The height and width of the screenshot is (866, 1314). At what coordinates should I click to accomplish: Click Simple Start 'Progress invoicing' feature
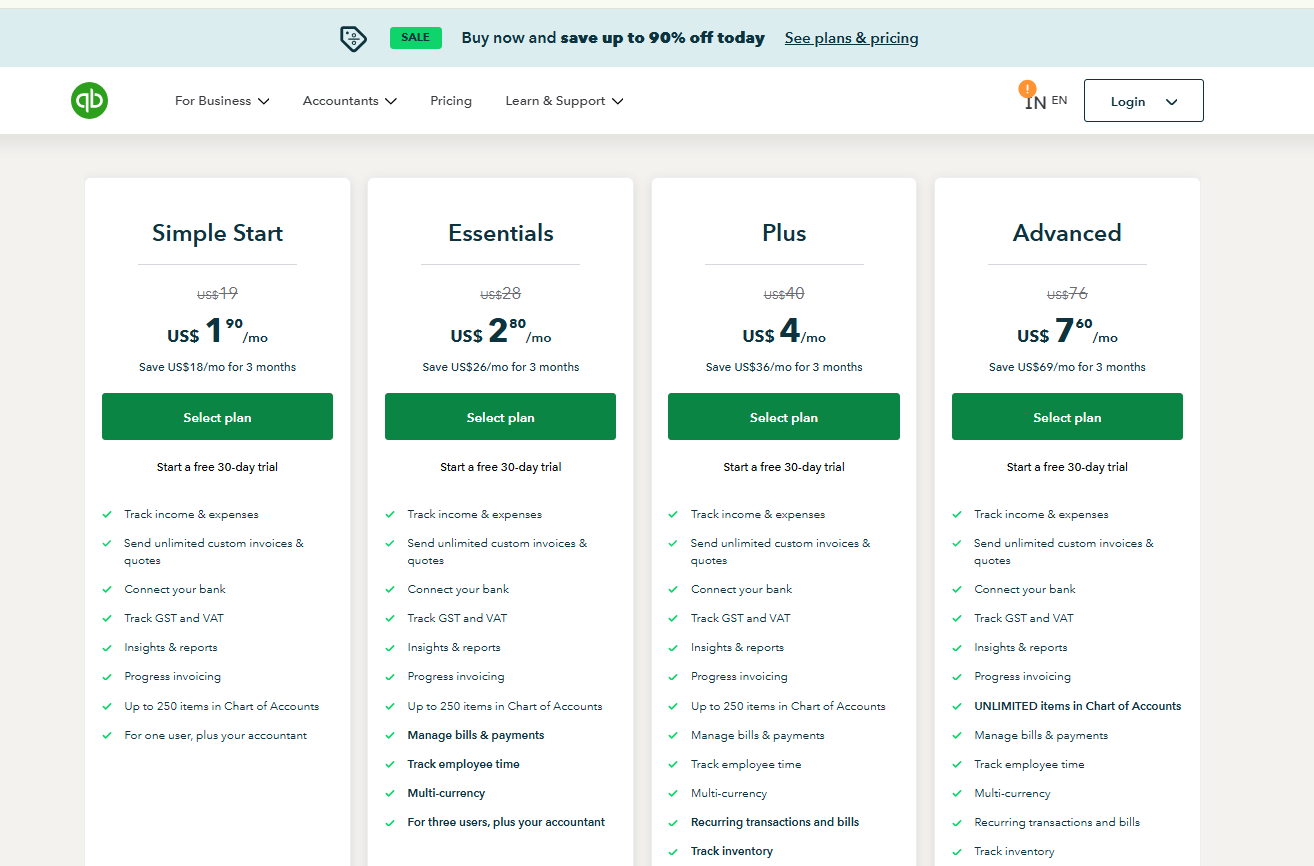pos(173,676)
